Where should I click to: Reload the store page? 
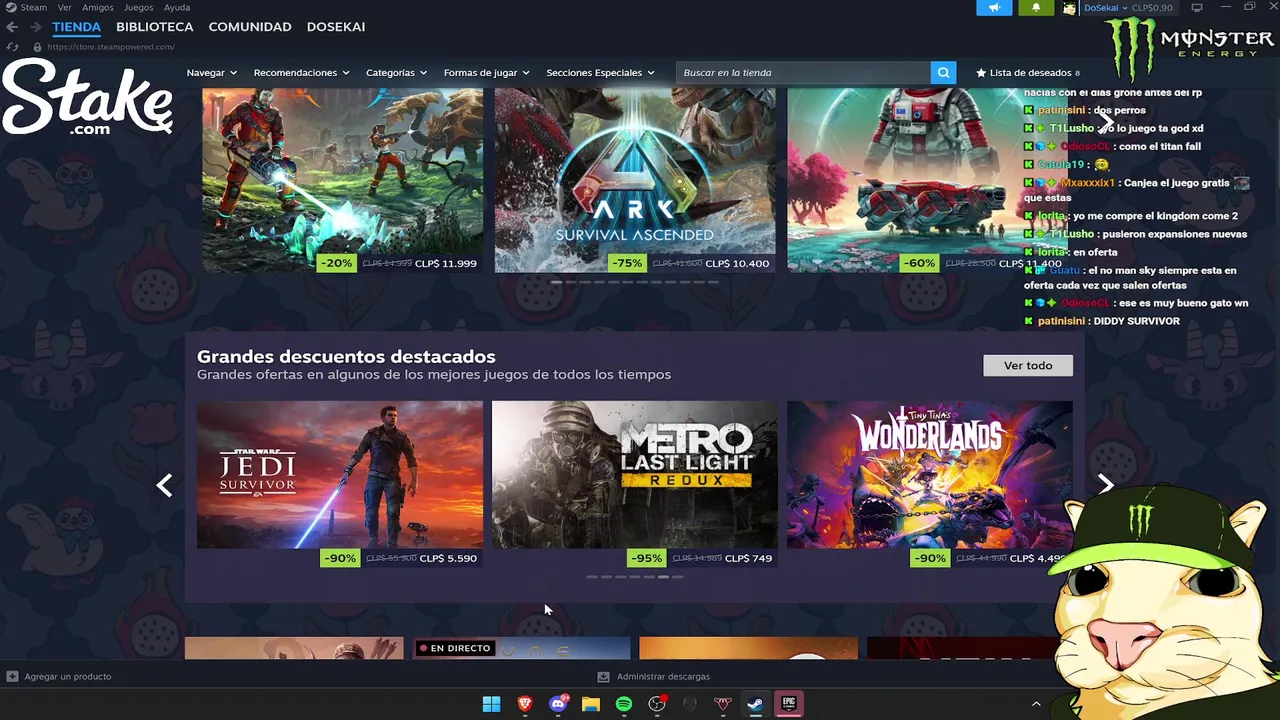coord(12,47)
